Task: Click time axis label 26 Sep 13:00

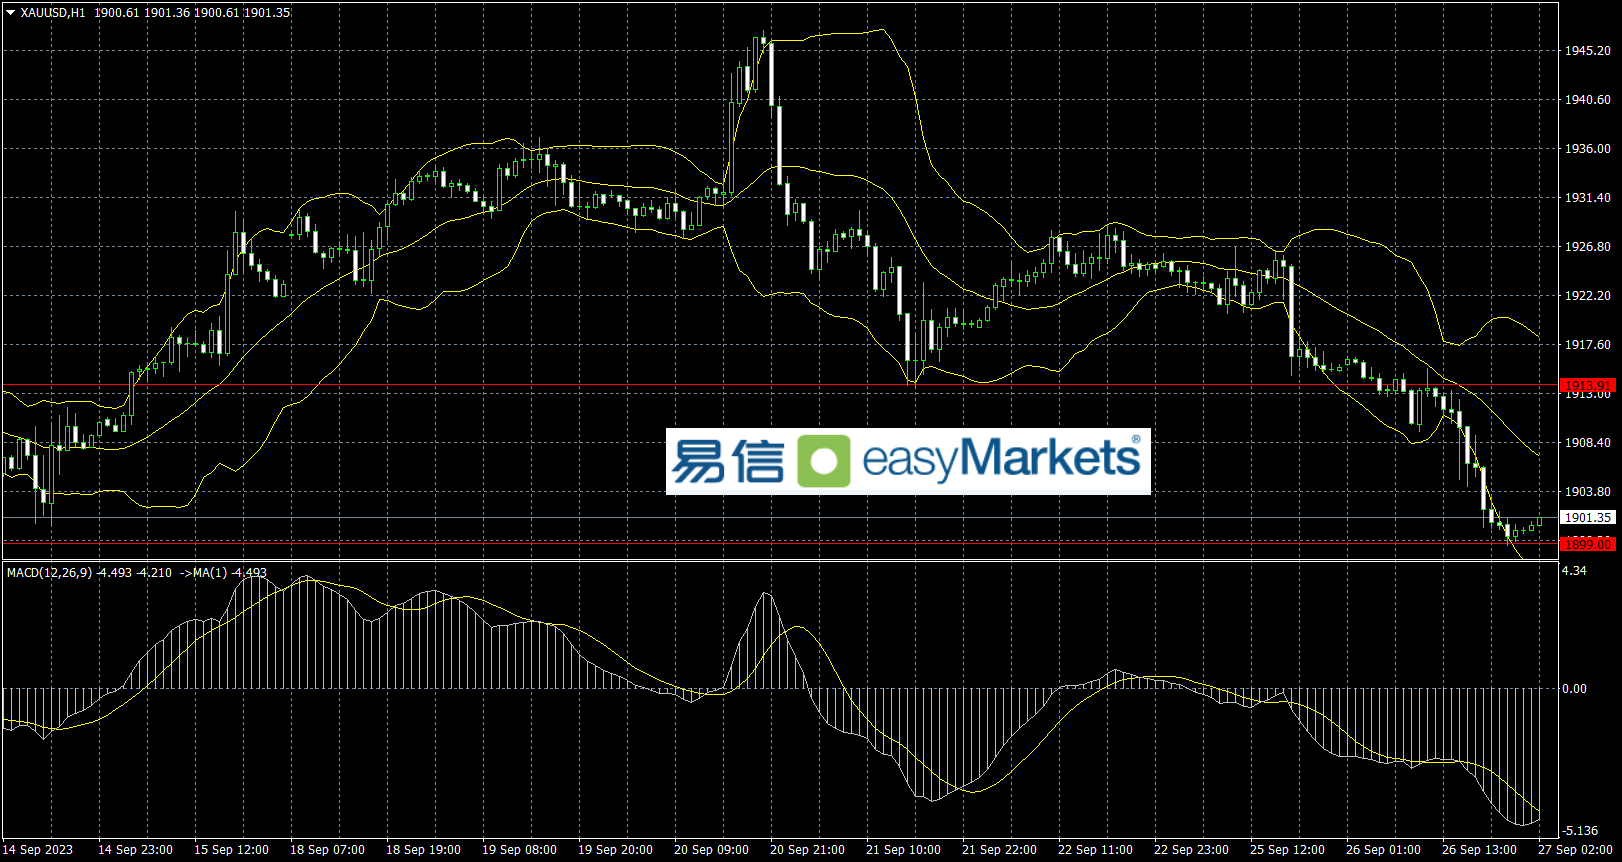Action: 1479,850
